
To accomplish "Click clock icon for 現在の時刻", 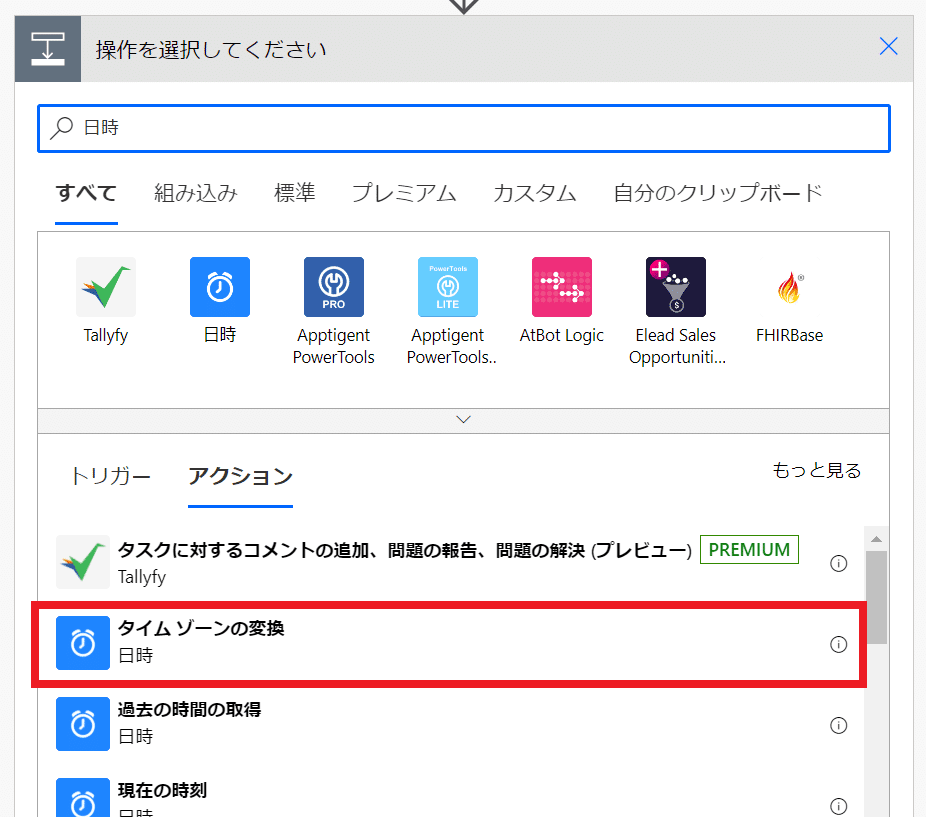I will [x=83, y=799].
